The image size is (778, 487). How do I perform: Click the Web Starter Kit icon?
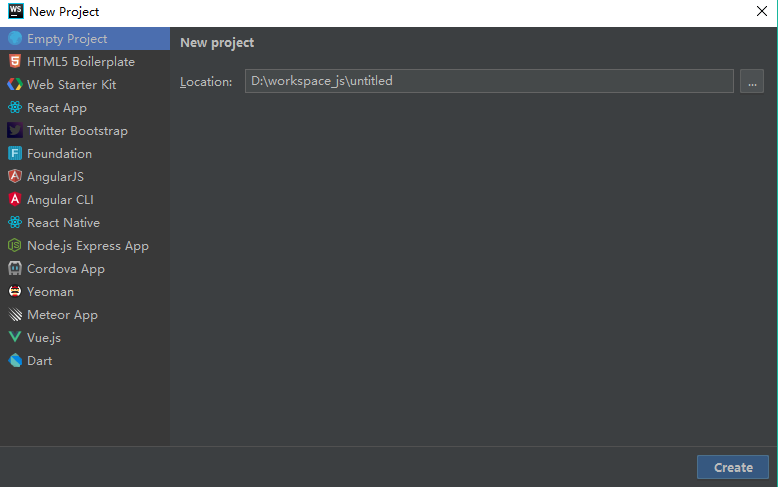(15, 85)
